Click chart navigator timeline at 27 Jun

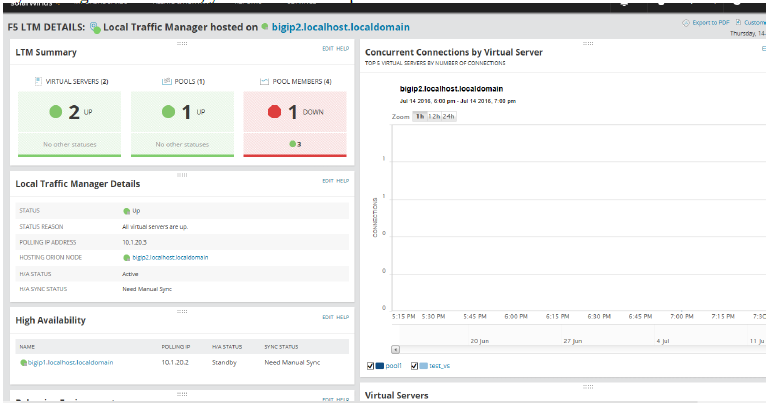pos(572,341)
